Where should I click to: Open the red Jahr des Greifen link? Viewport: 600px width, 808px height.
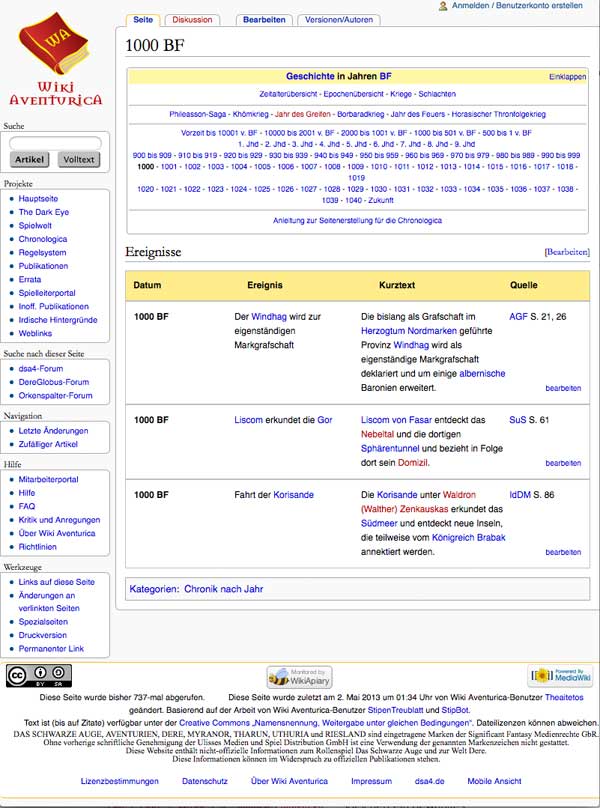(x=303, y=114)
